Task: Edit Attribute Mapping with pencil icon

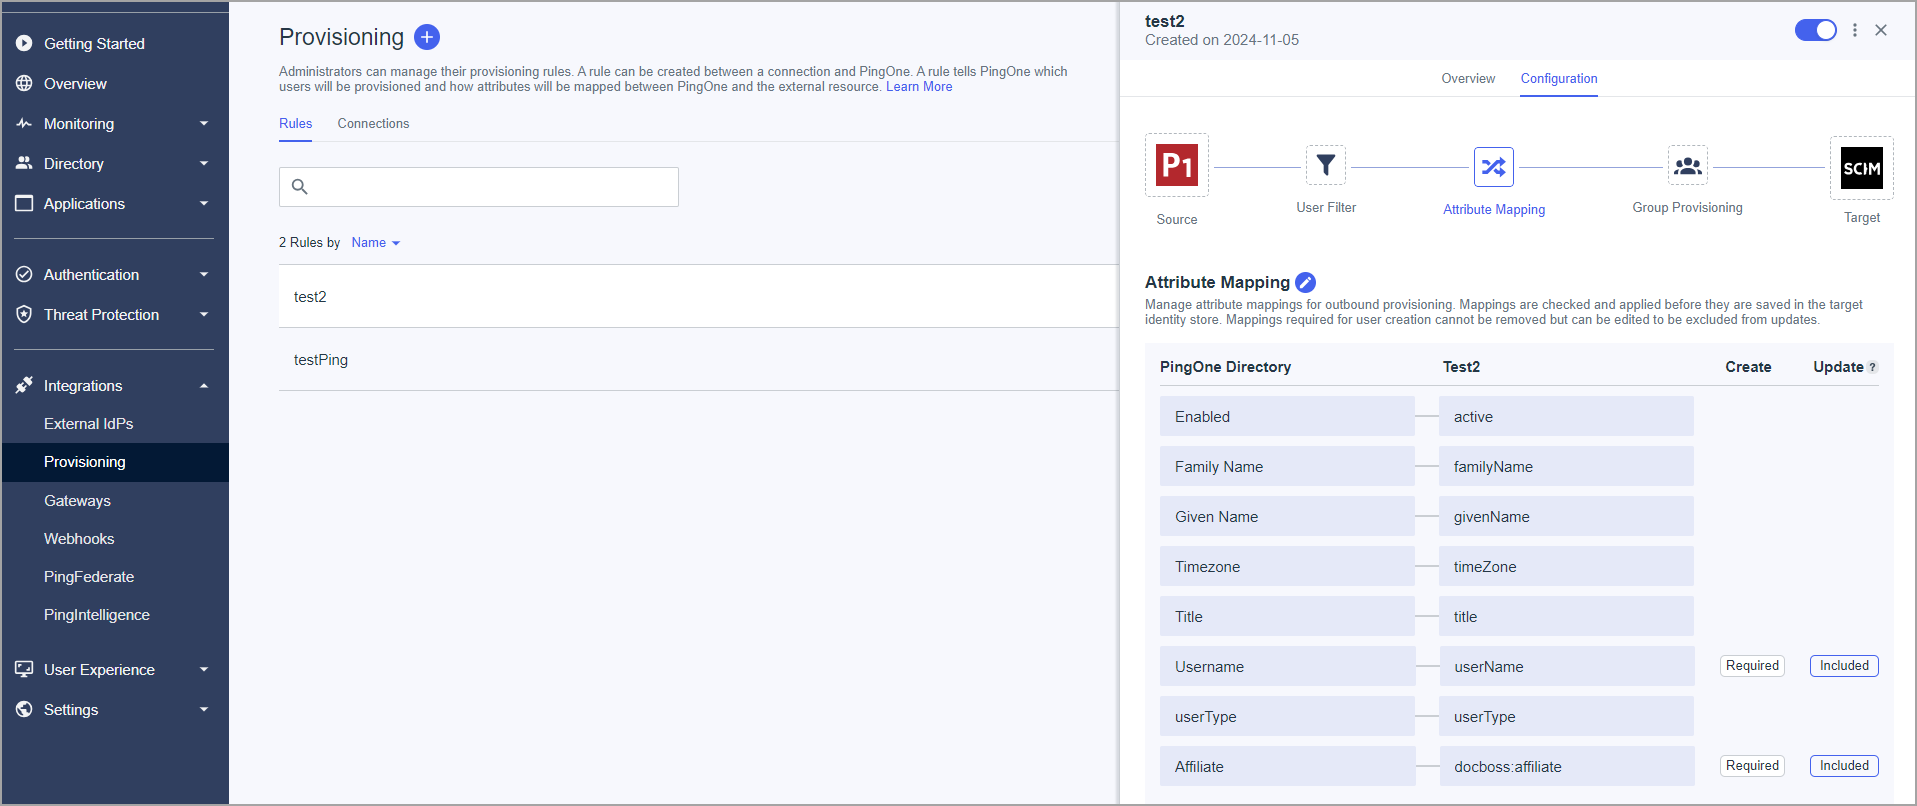Action: [1306, 282]
